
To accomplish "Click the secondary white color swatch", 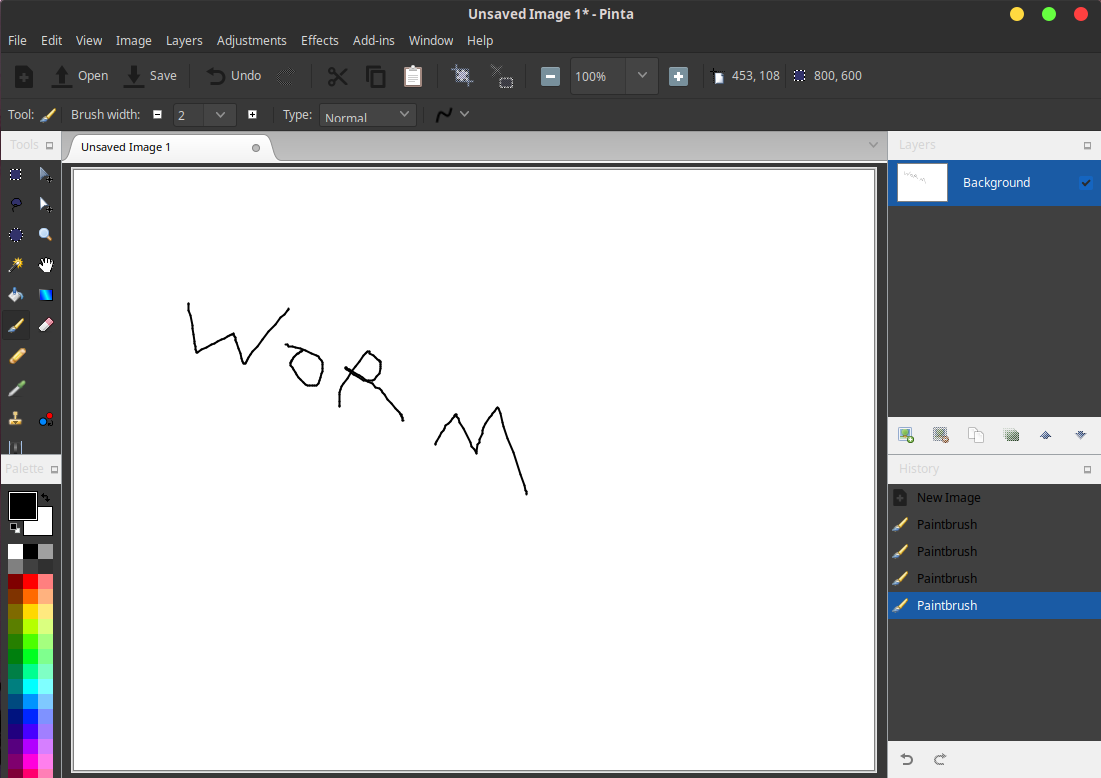I will click(44, 525).
